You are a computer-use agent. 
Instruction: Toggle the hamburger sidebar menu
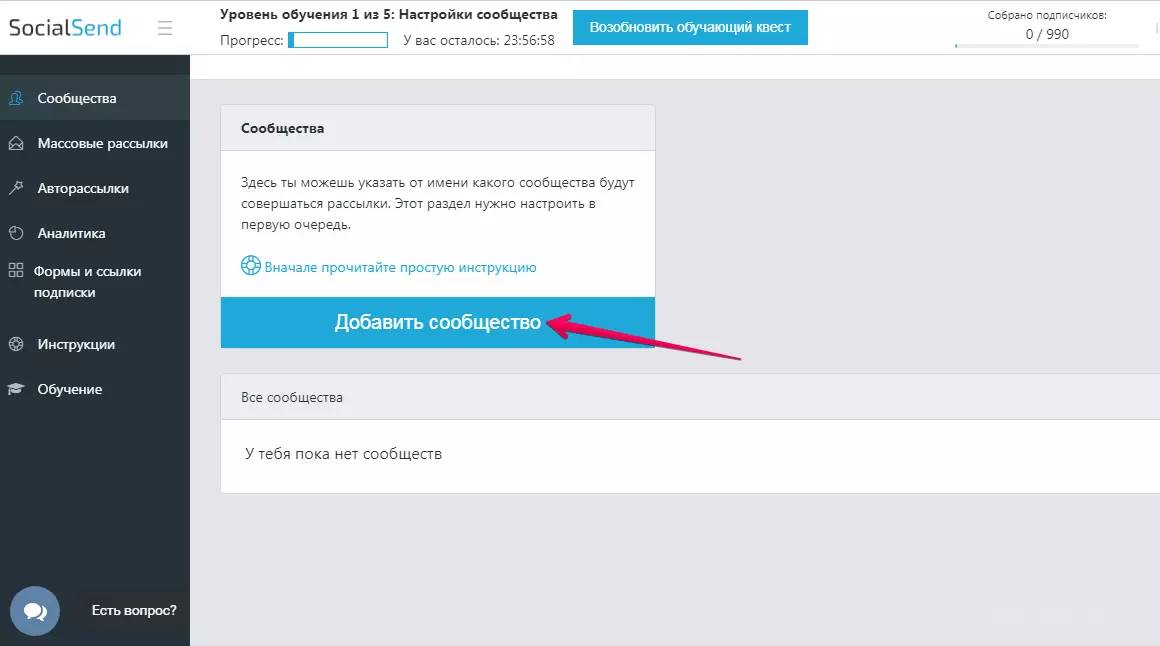165,28
